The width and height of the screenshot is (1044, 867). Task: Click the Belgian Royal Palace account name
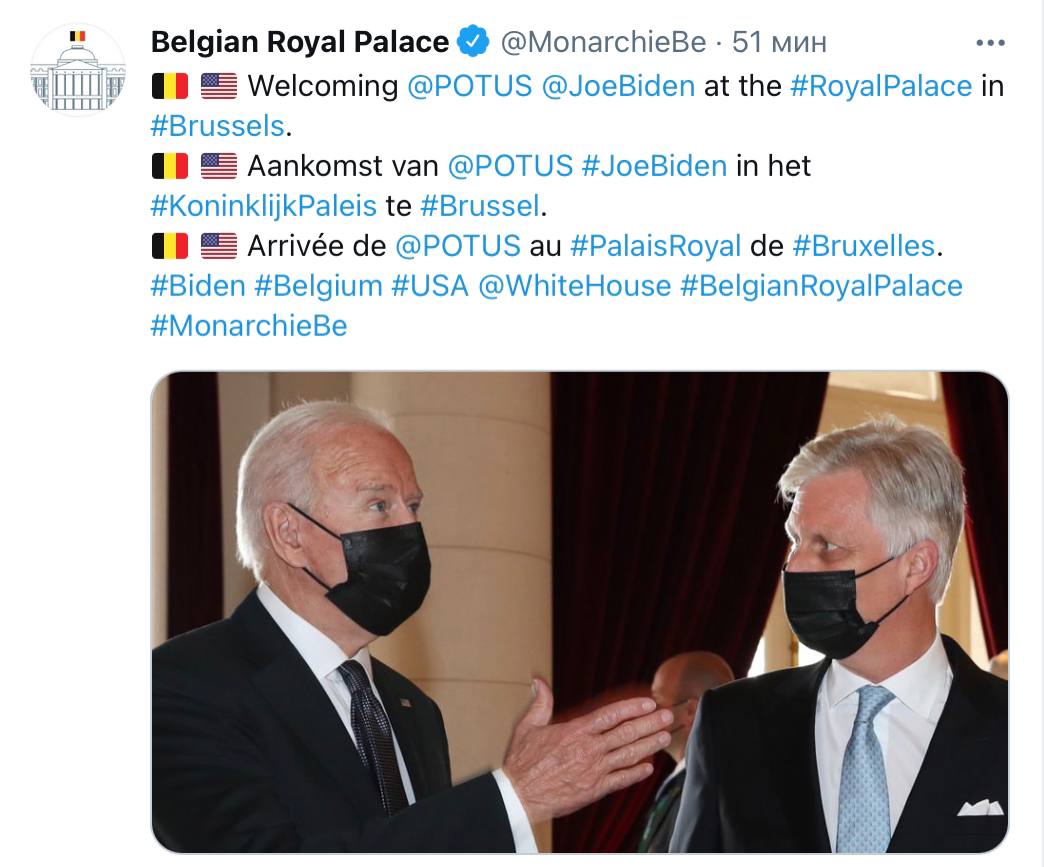[x=300, y=42]
